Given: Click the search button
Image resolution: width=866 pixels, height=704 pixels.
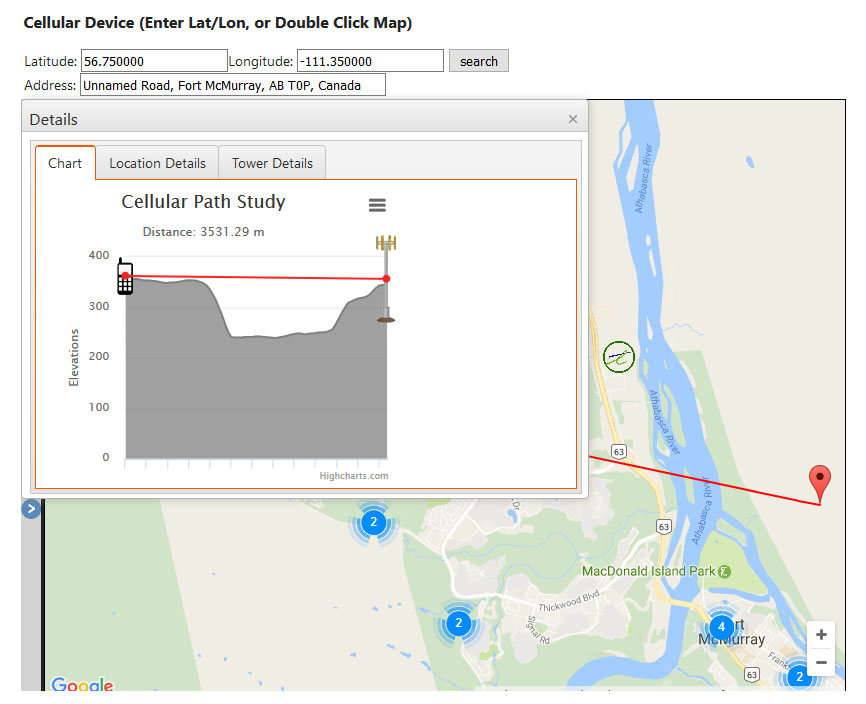Looking at the screenshot, I should pos(478,61).
